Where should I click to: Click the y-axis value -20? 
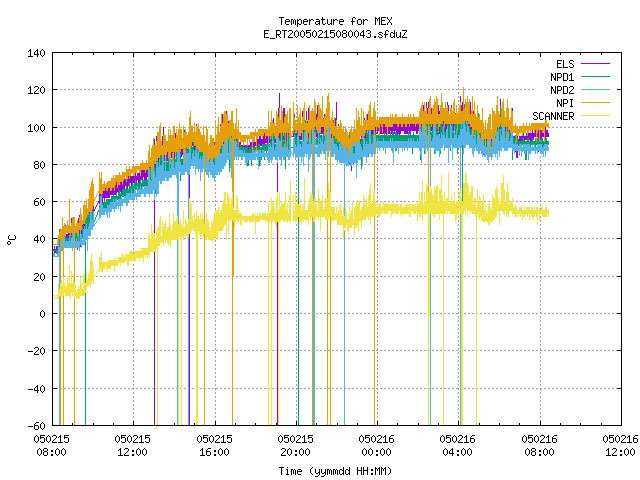(x=36, y=351)
